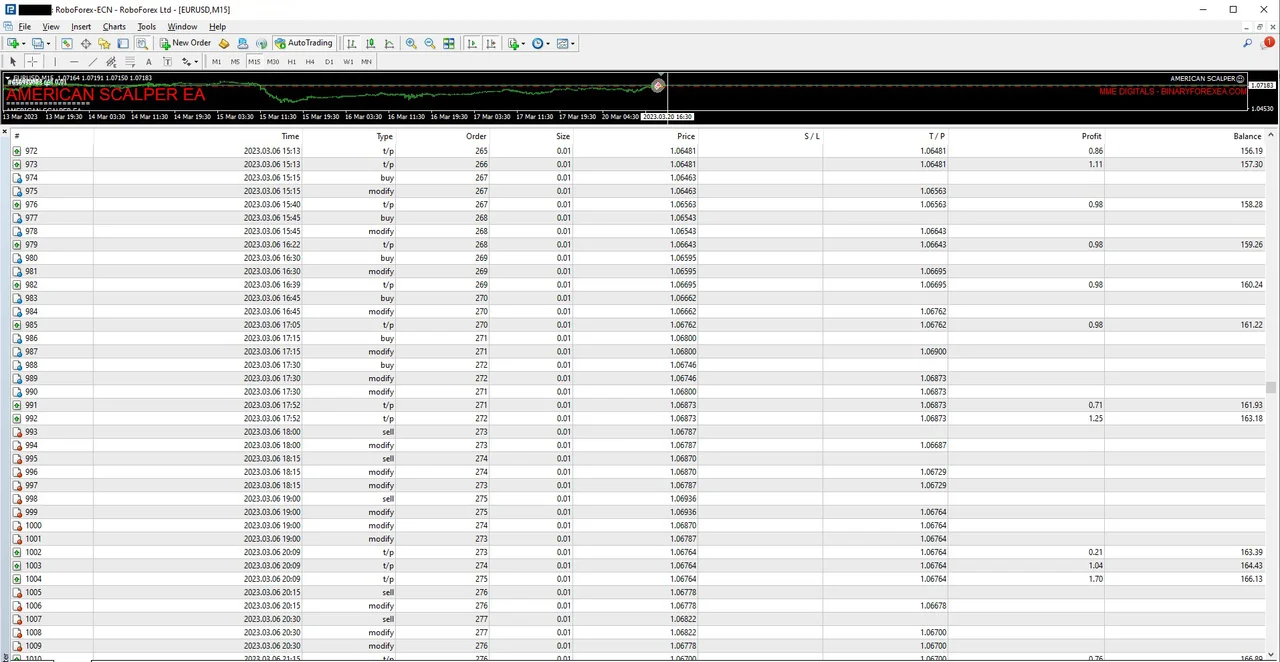The width and height of the screenshot is (1280, 662).
Task: Select the Fibonacci Retracement tool
Action: pyautogui.click(x=130, y=61)
